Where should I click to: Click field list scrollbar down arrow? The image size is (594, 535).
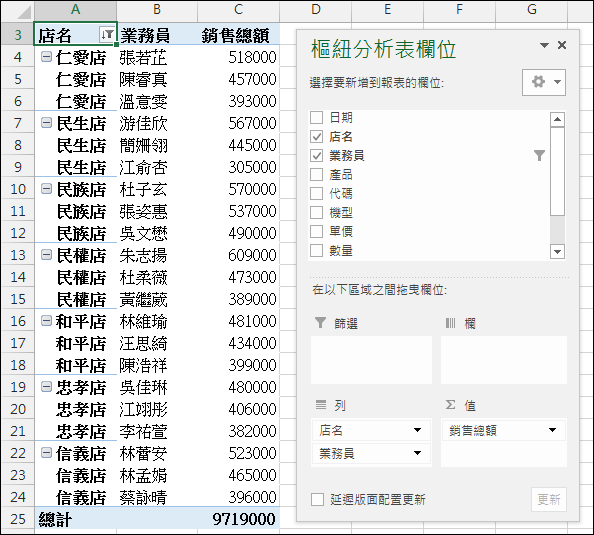(557, 252)
